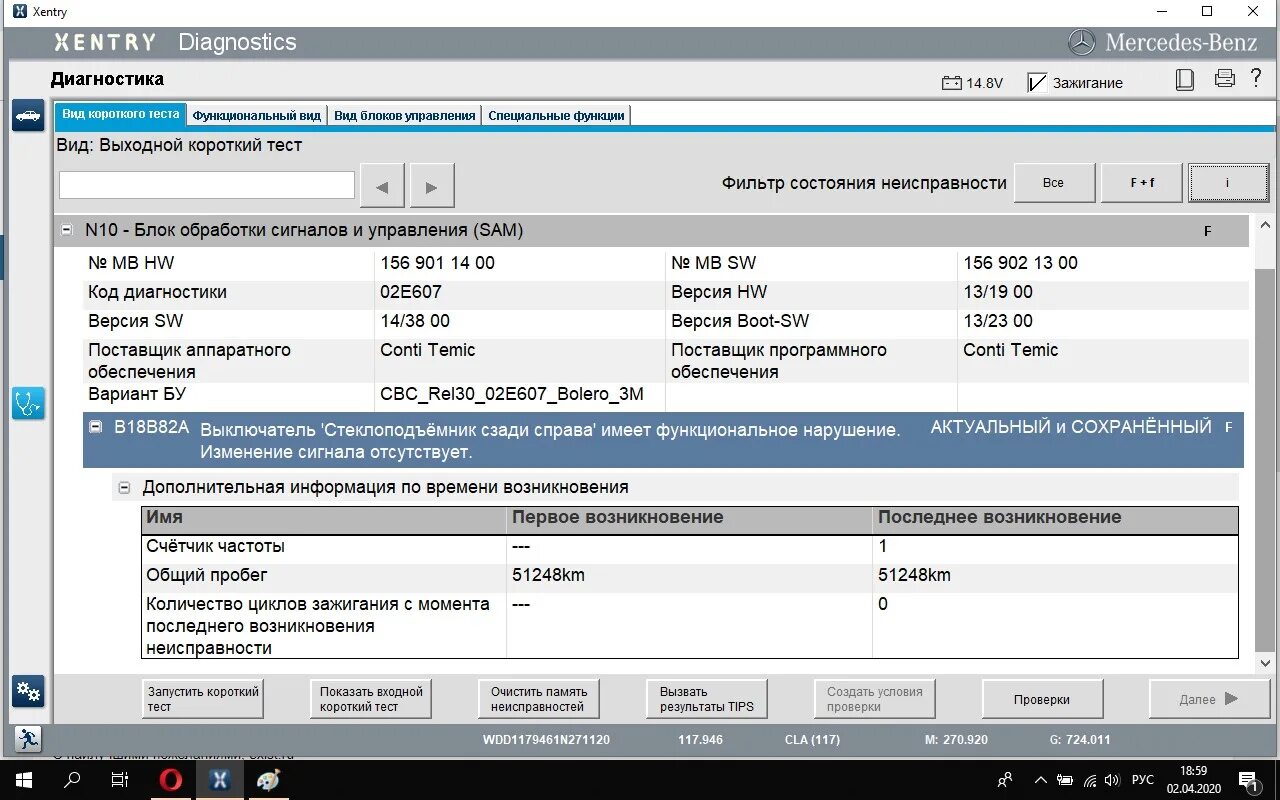Switch to Специальные функции tab
1280x800 pixels.
[x=556, y=115]
